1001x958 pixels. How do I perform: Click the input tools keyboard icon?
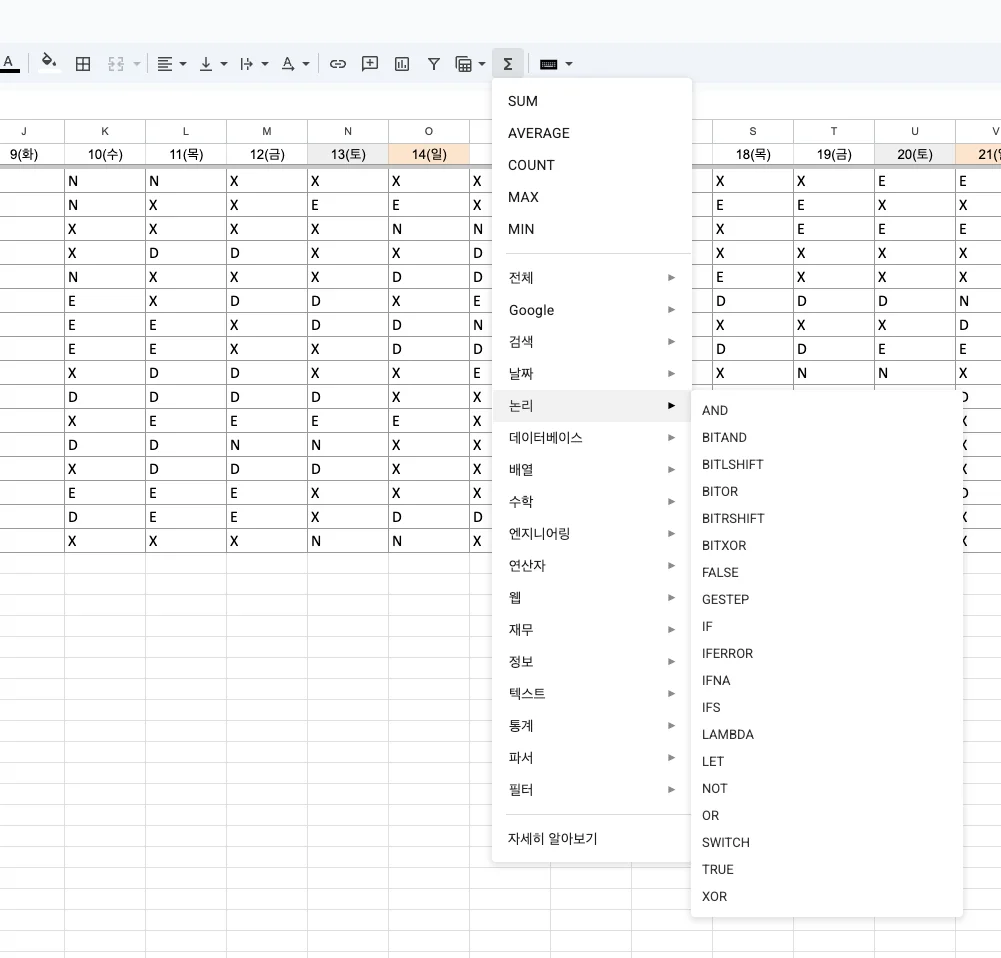click(548, 64)
